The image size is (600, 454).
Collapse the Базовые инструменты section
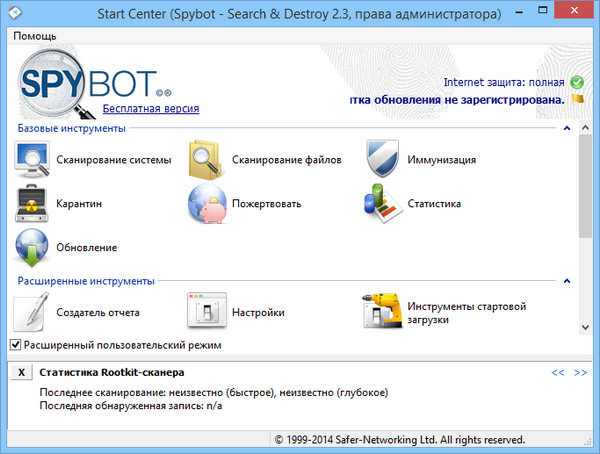[566, 129]
